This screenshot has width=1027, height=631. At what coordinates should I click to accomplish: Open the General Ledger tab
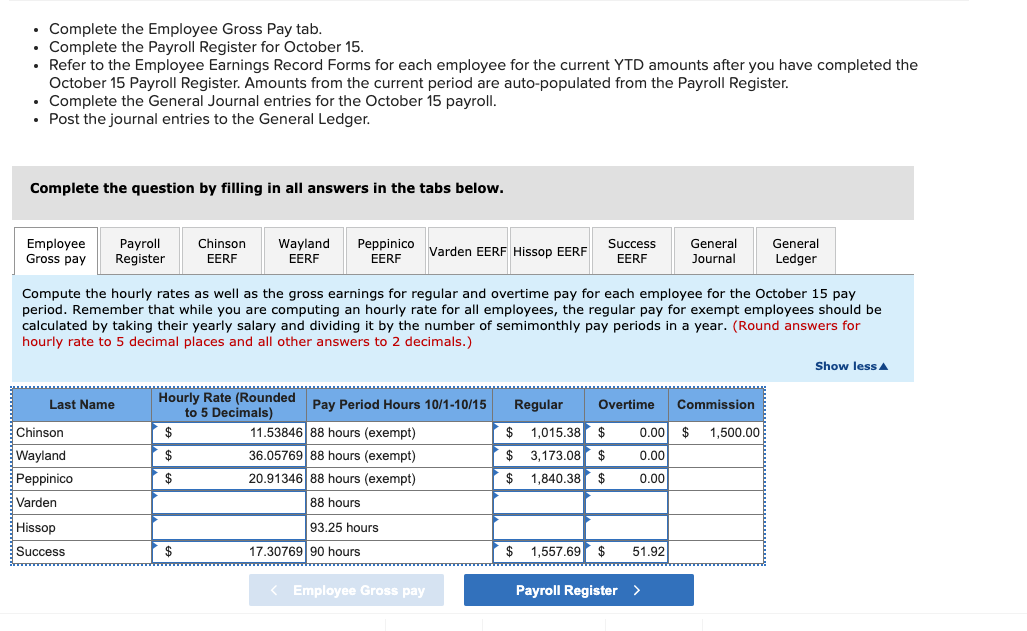click(795, 250)
